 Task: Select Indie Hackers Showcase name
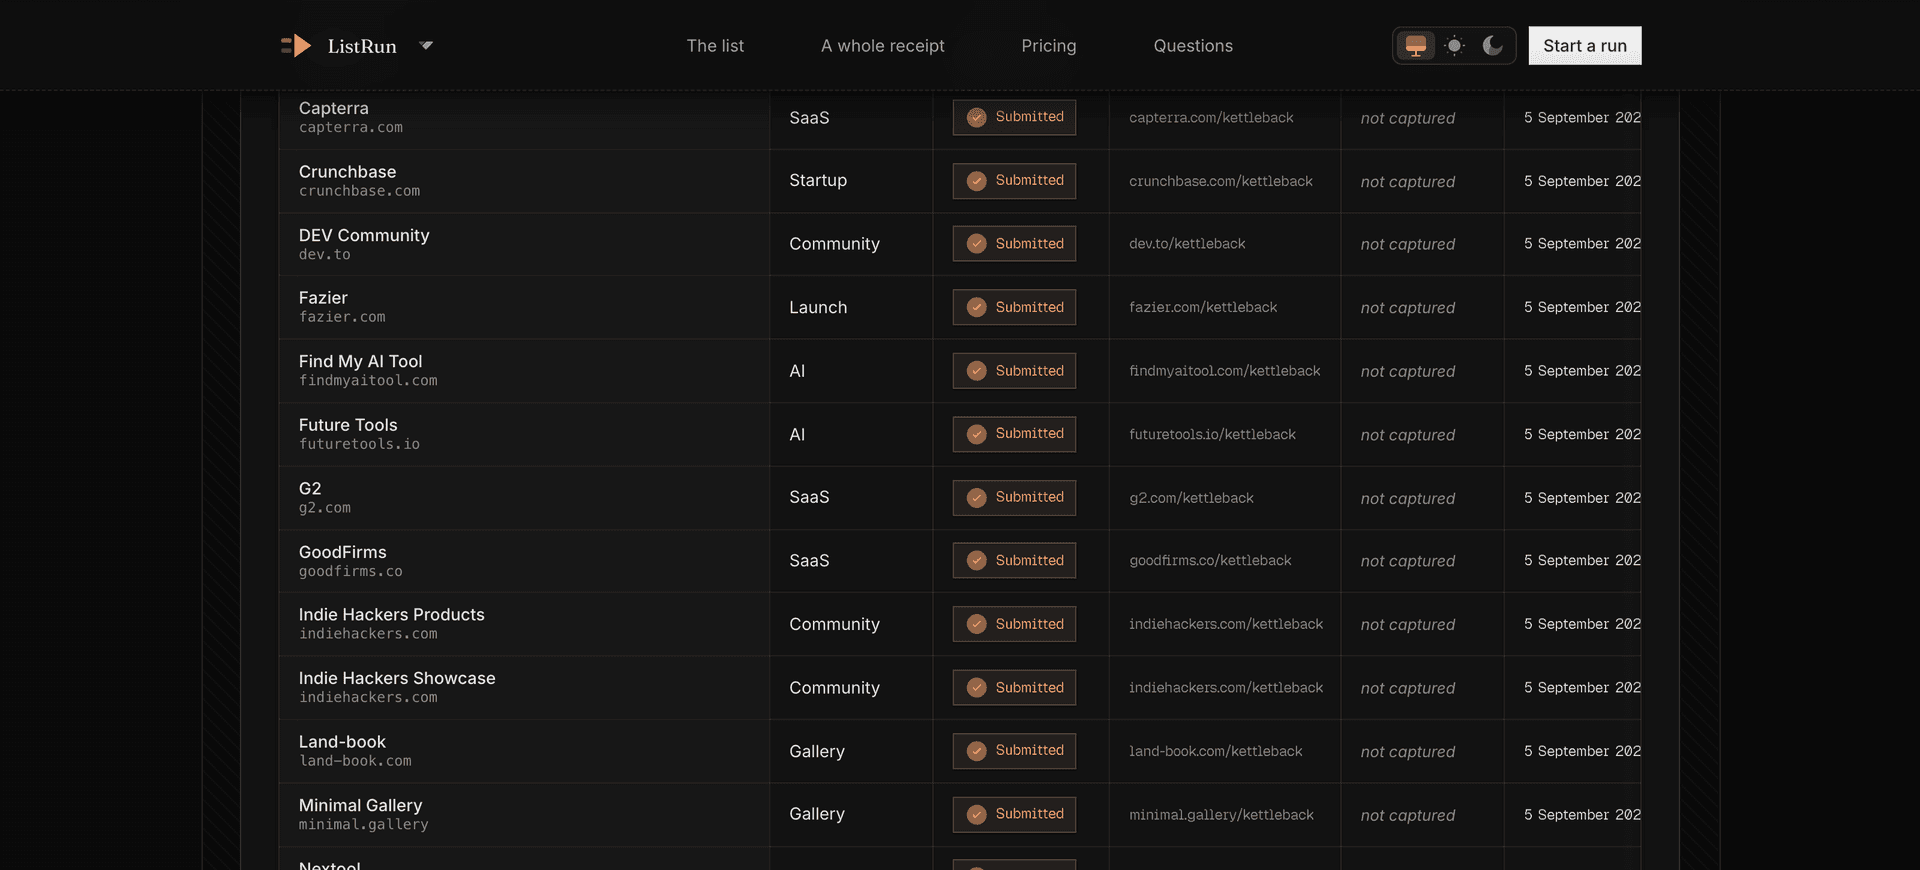(397, 678)
